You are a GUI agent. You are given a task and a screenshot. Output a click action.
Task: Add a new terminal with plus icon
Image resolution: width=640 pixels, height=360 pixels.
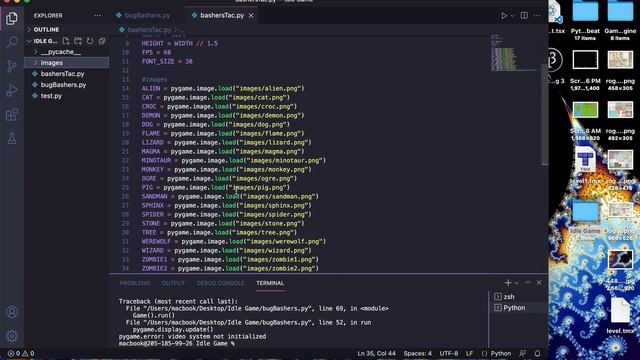pos(508,282)
